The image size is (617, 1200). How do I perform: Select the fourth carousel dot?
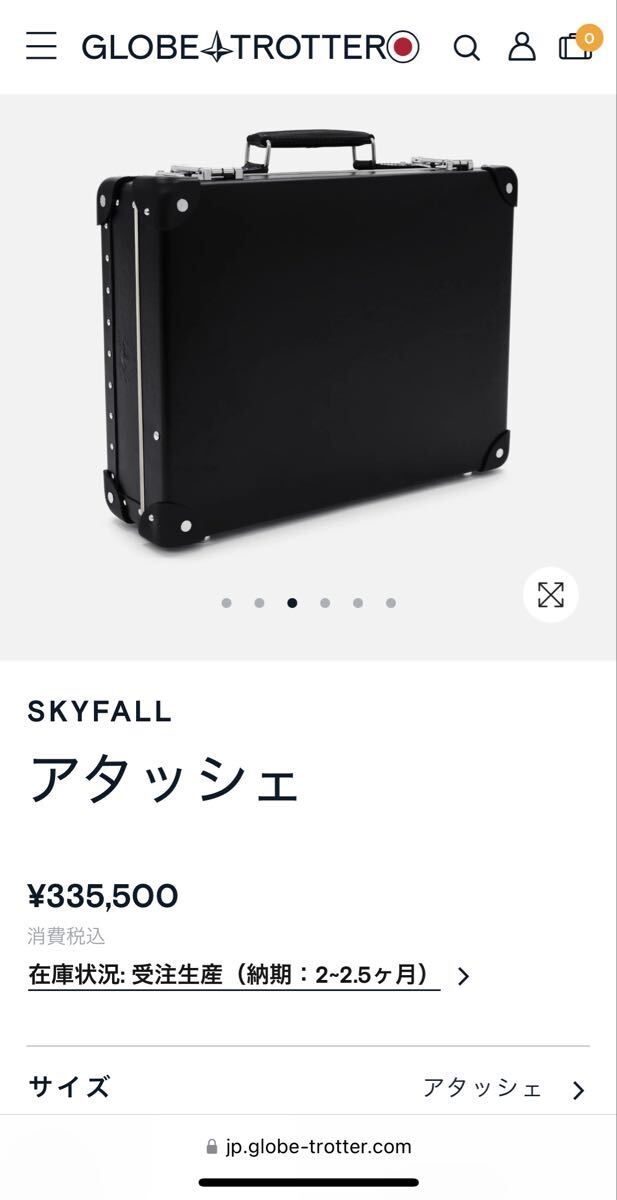click(325, 603)
